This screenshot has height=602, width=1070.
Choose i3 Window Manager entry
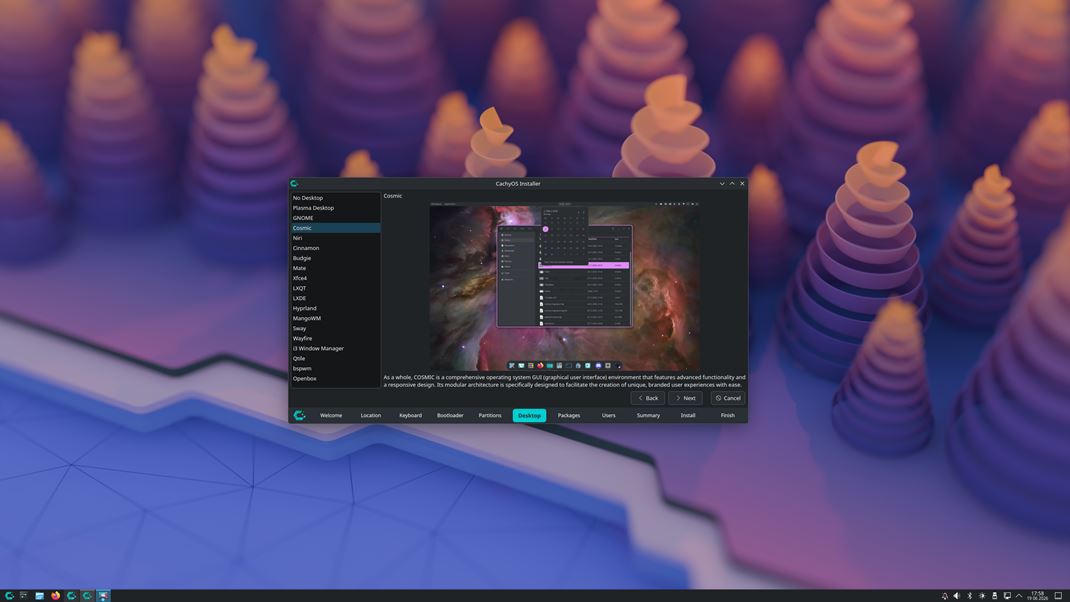pos(336,348)
